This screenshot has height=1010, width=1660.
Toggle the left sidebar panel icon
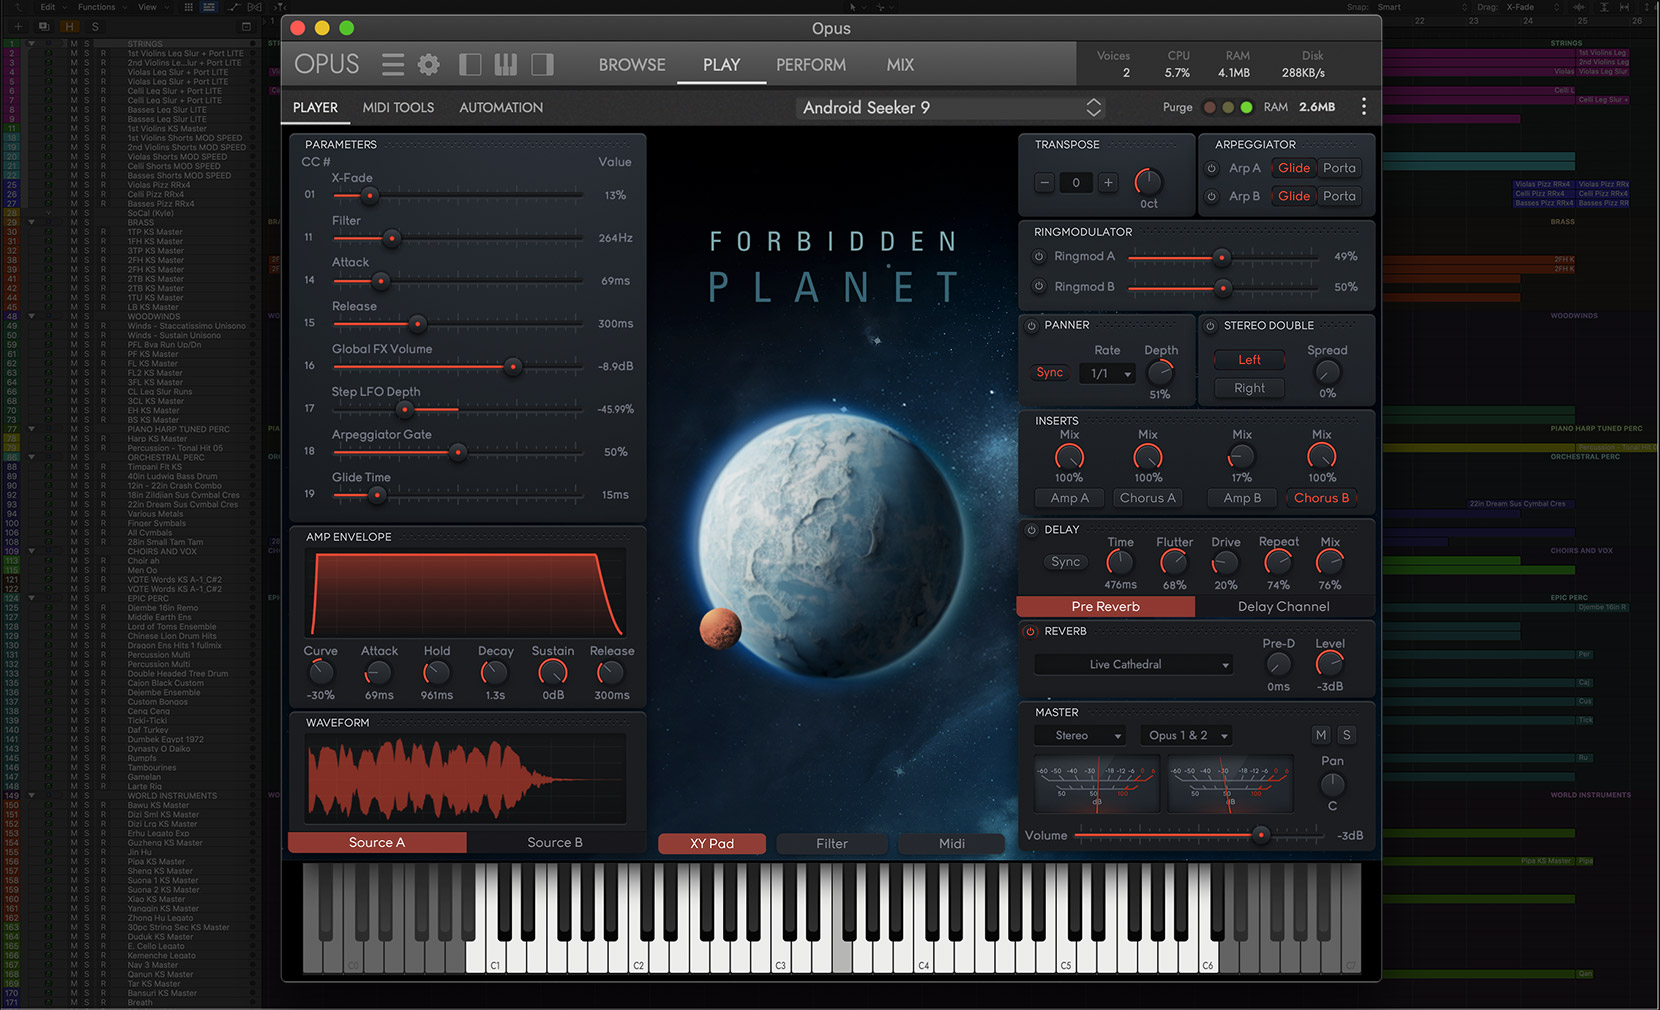pos(470,65)
